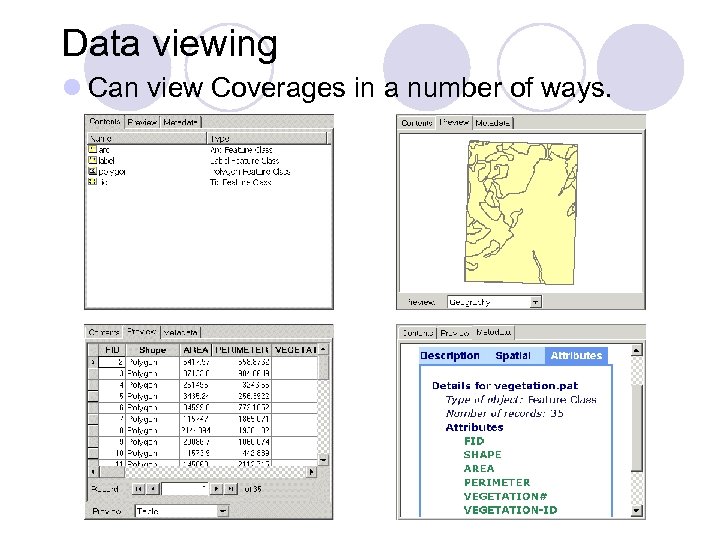
Task: Click table horizontal scrollbar left arrow
Action: pos(93,472)
